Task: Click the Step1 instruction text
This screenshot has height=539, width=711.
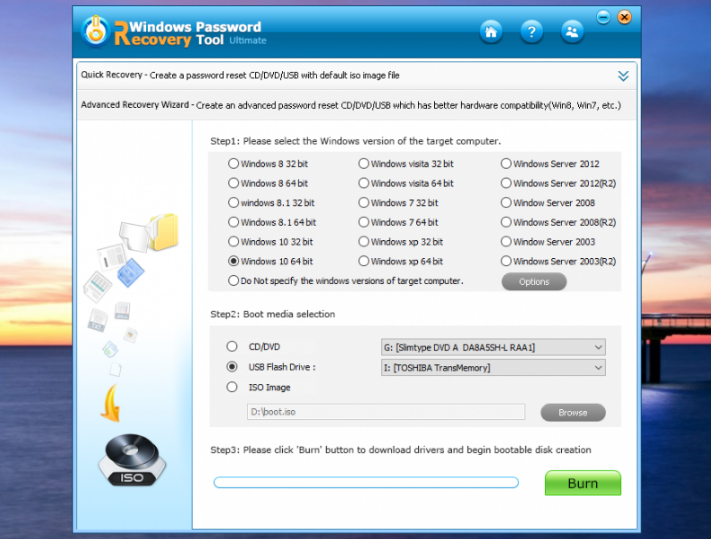Action: pos(356,141)
